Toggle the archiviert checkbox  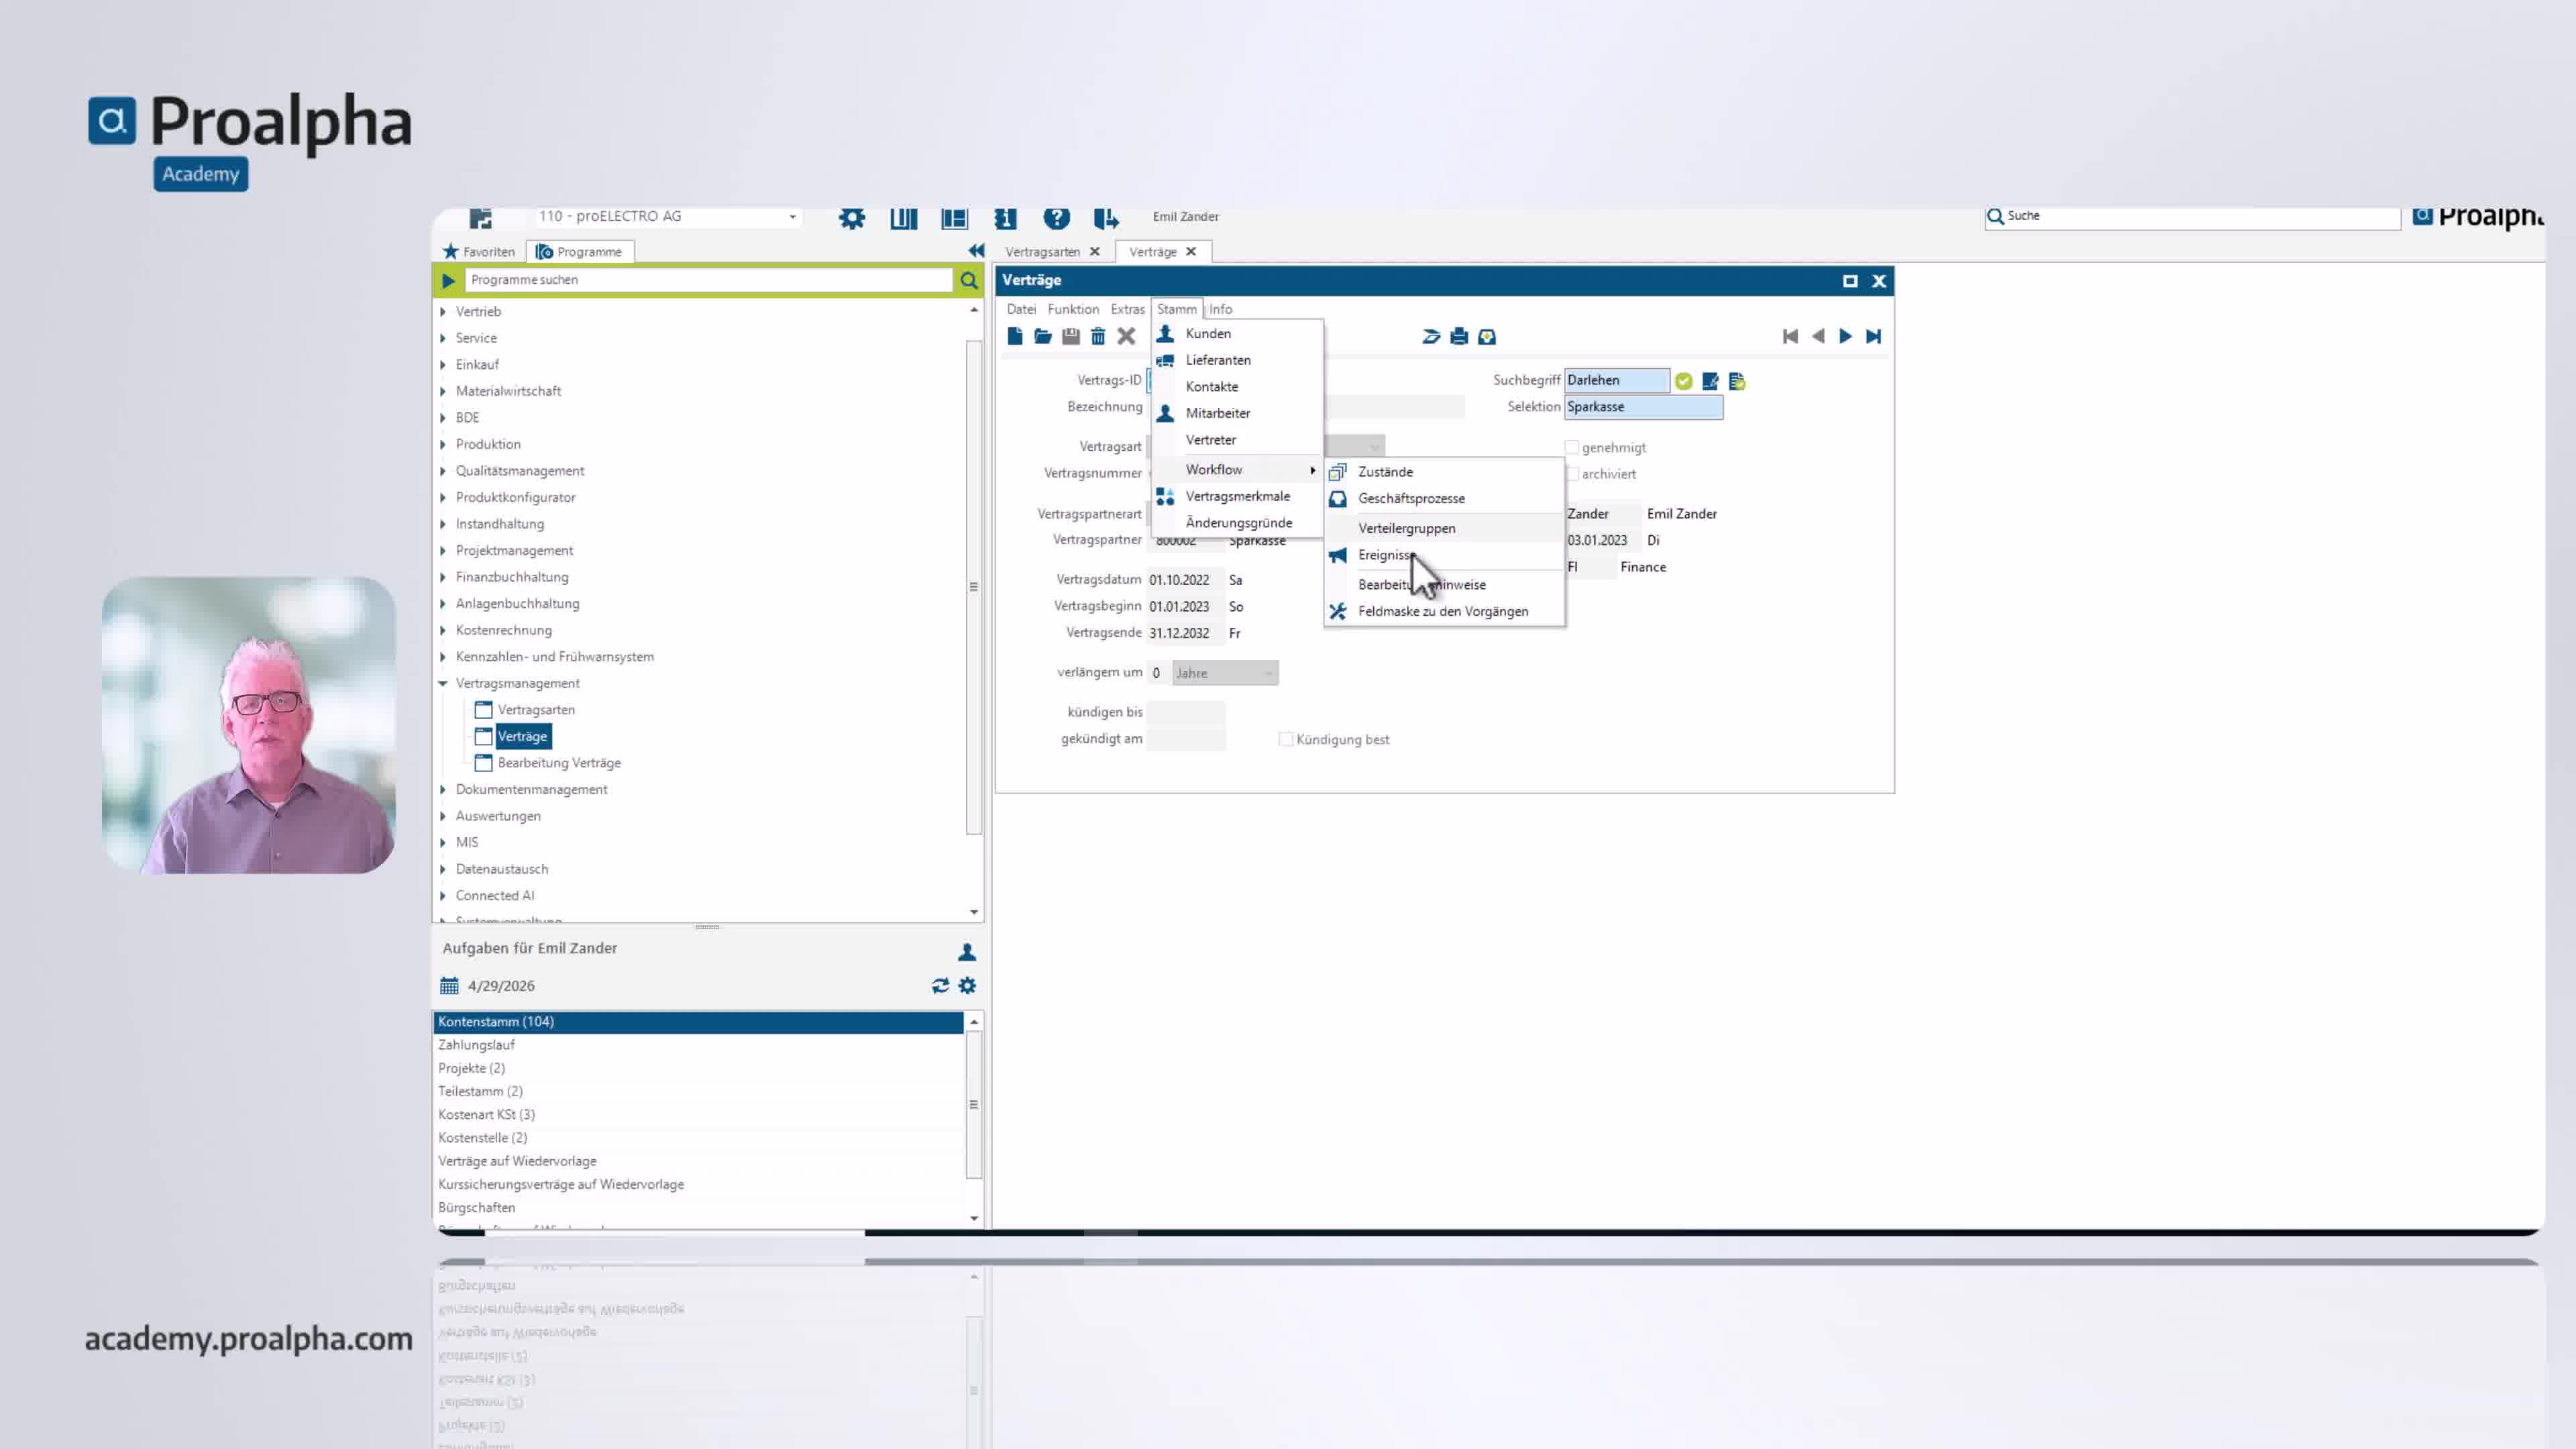1572,474
